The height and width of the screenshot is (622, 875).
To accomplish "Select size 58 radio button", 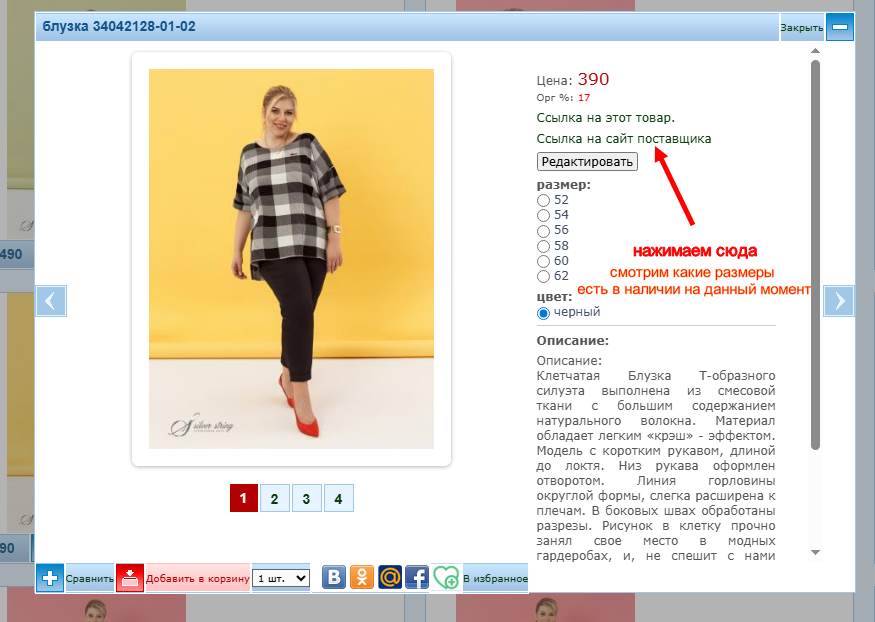I will pos(543,246).
